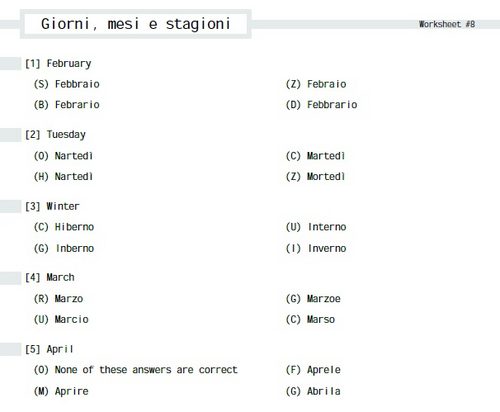Select answer (S) Febbraio for February

click(67, 84)
